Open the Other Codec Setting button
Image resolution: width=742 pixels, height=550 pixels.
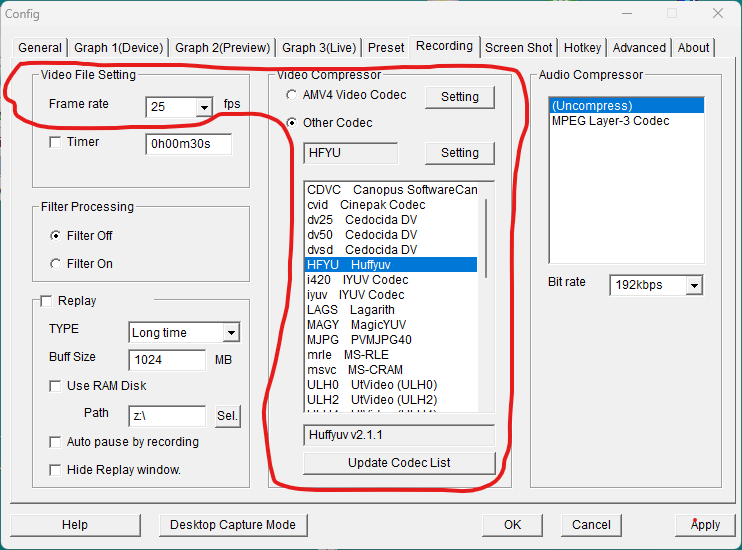pyautogui.click(x=459, y=153)
